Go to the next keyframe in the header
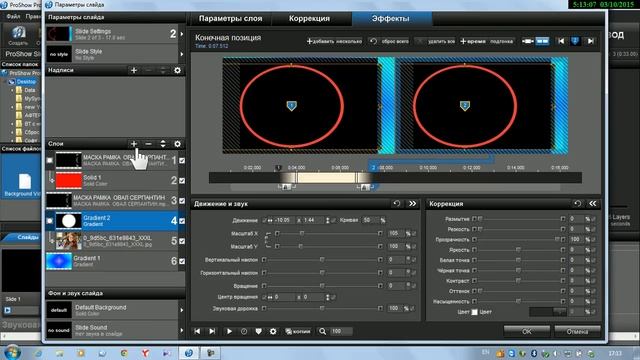 590,41
